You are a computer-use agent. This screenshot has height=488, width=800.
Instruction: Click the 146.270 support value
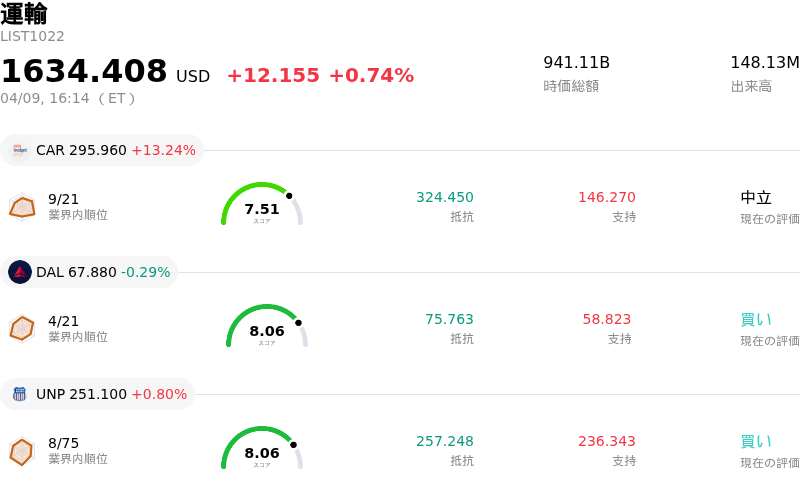click(x=607, y=197)
